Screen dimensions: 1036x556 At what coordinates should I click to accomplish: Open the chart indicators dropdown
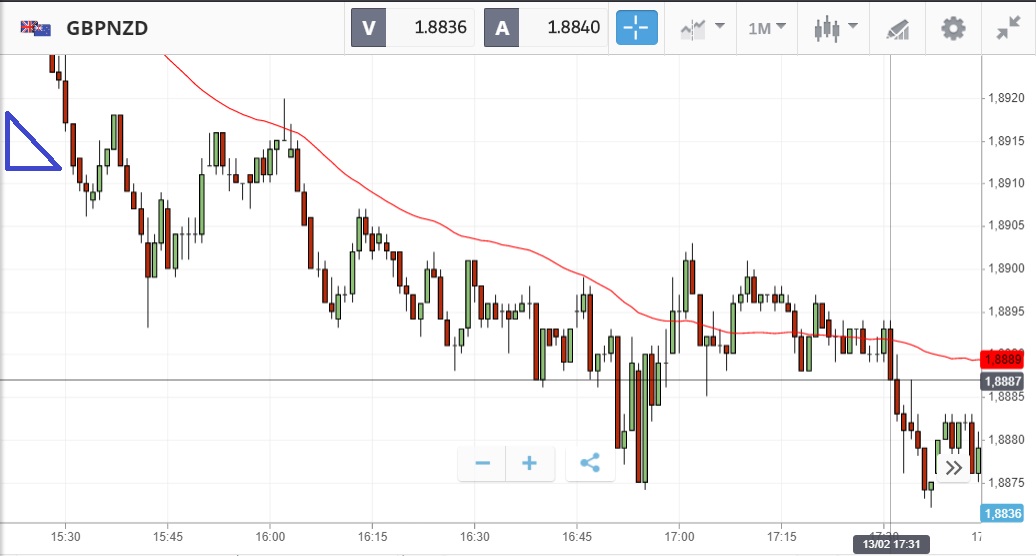702,27
